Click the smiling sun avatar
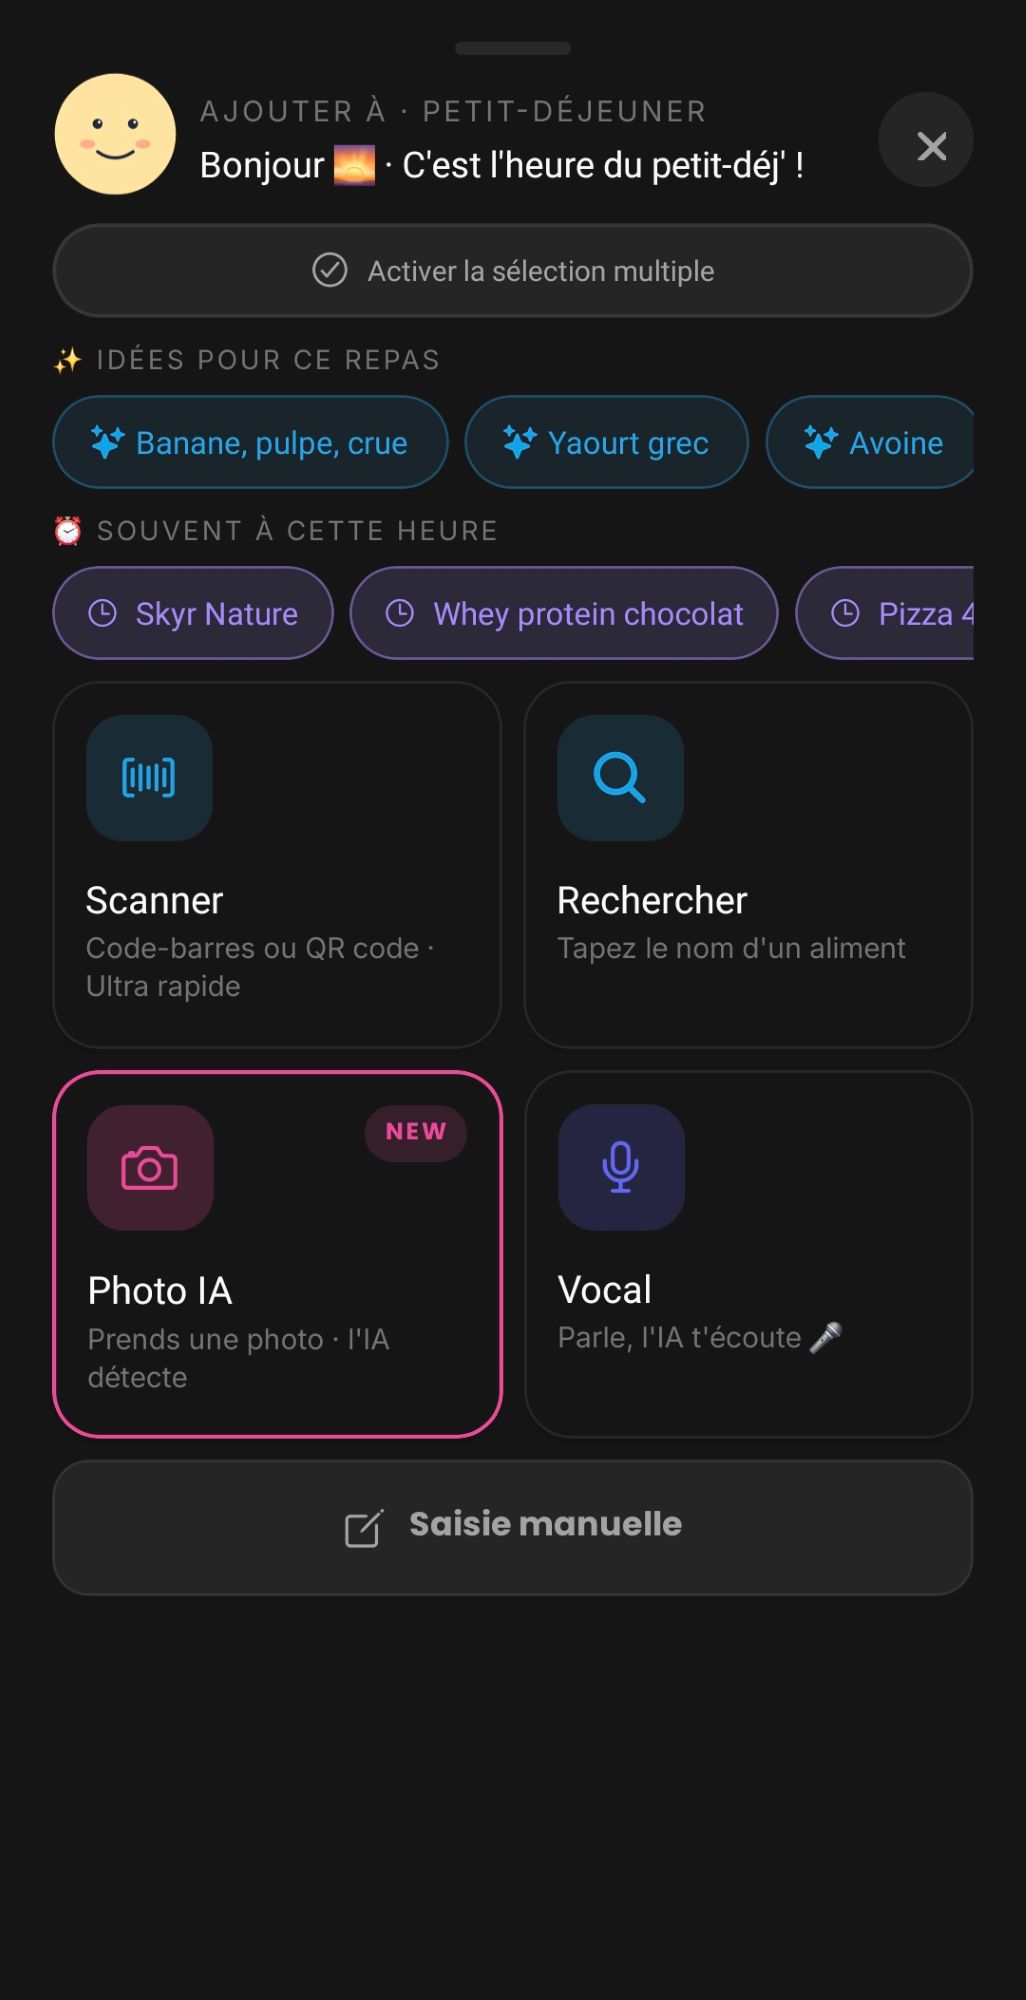 [x=115, y=134]
